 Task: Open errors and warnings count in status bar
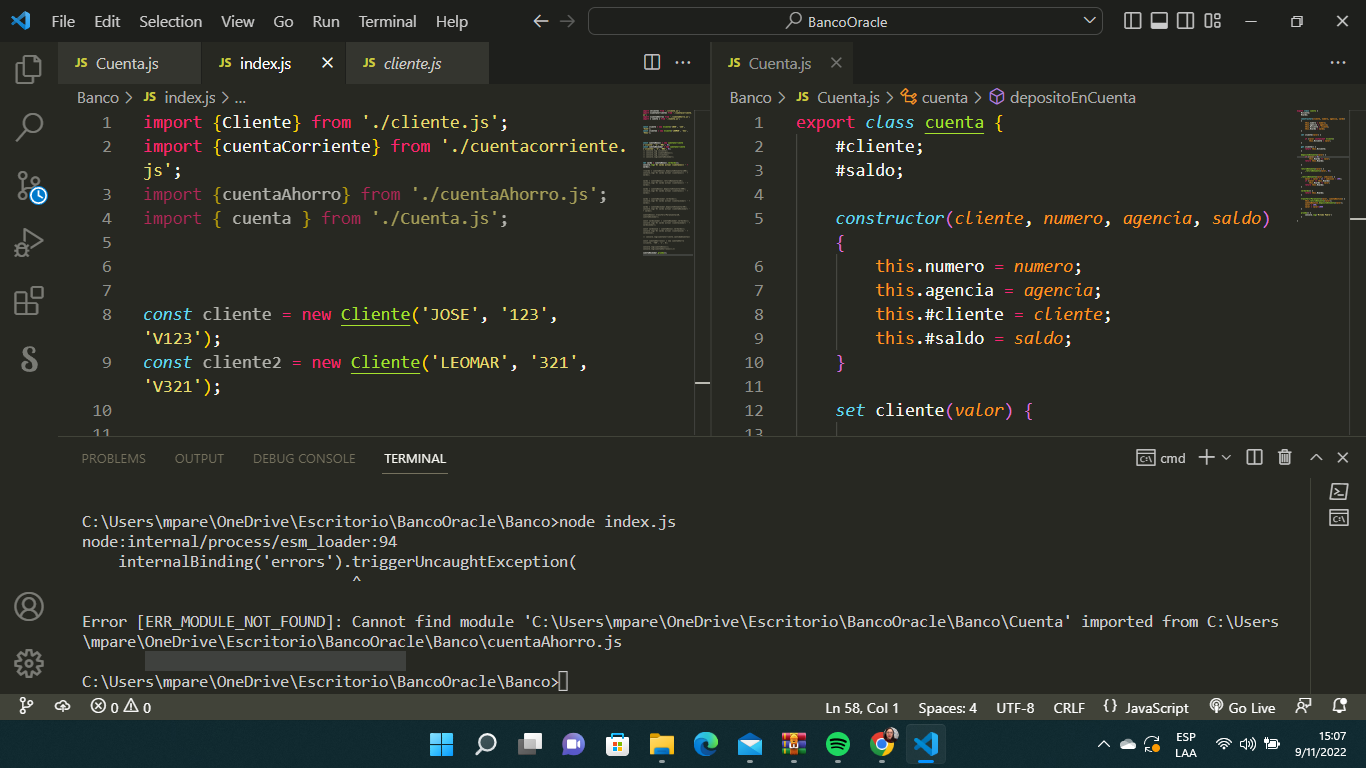pyautogui.click(x=120, y=707)
